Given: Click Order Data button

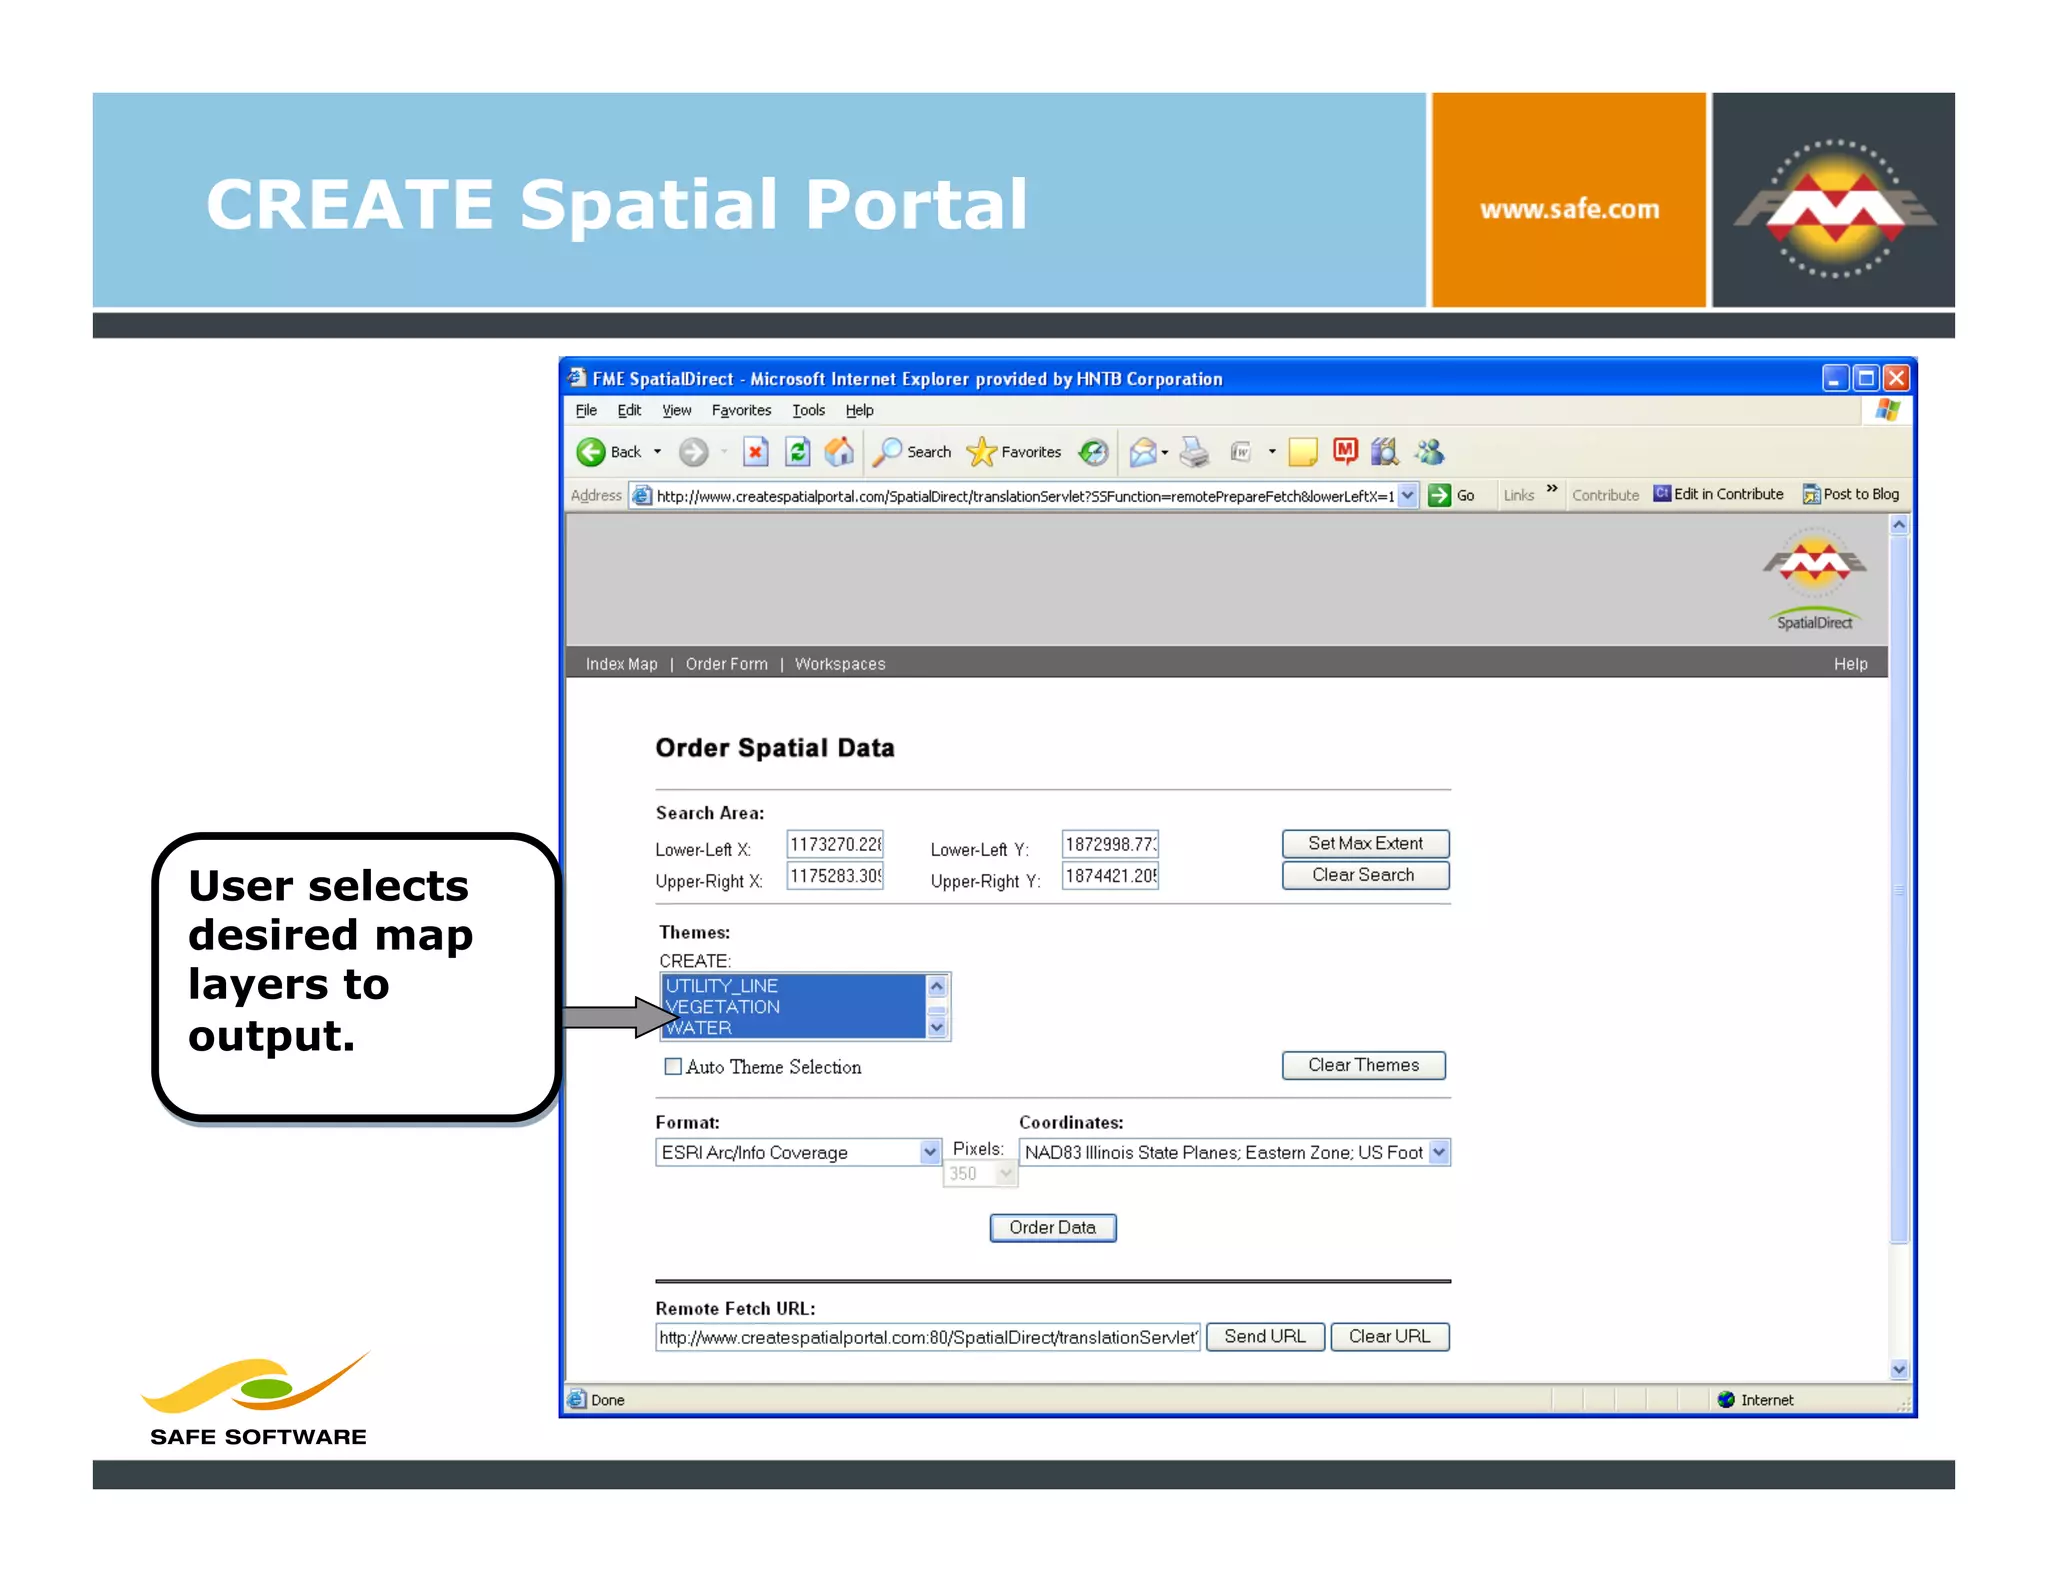Looking at the screenshot, I should coord(1052,1227).
